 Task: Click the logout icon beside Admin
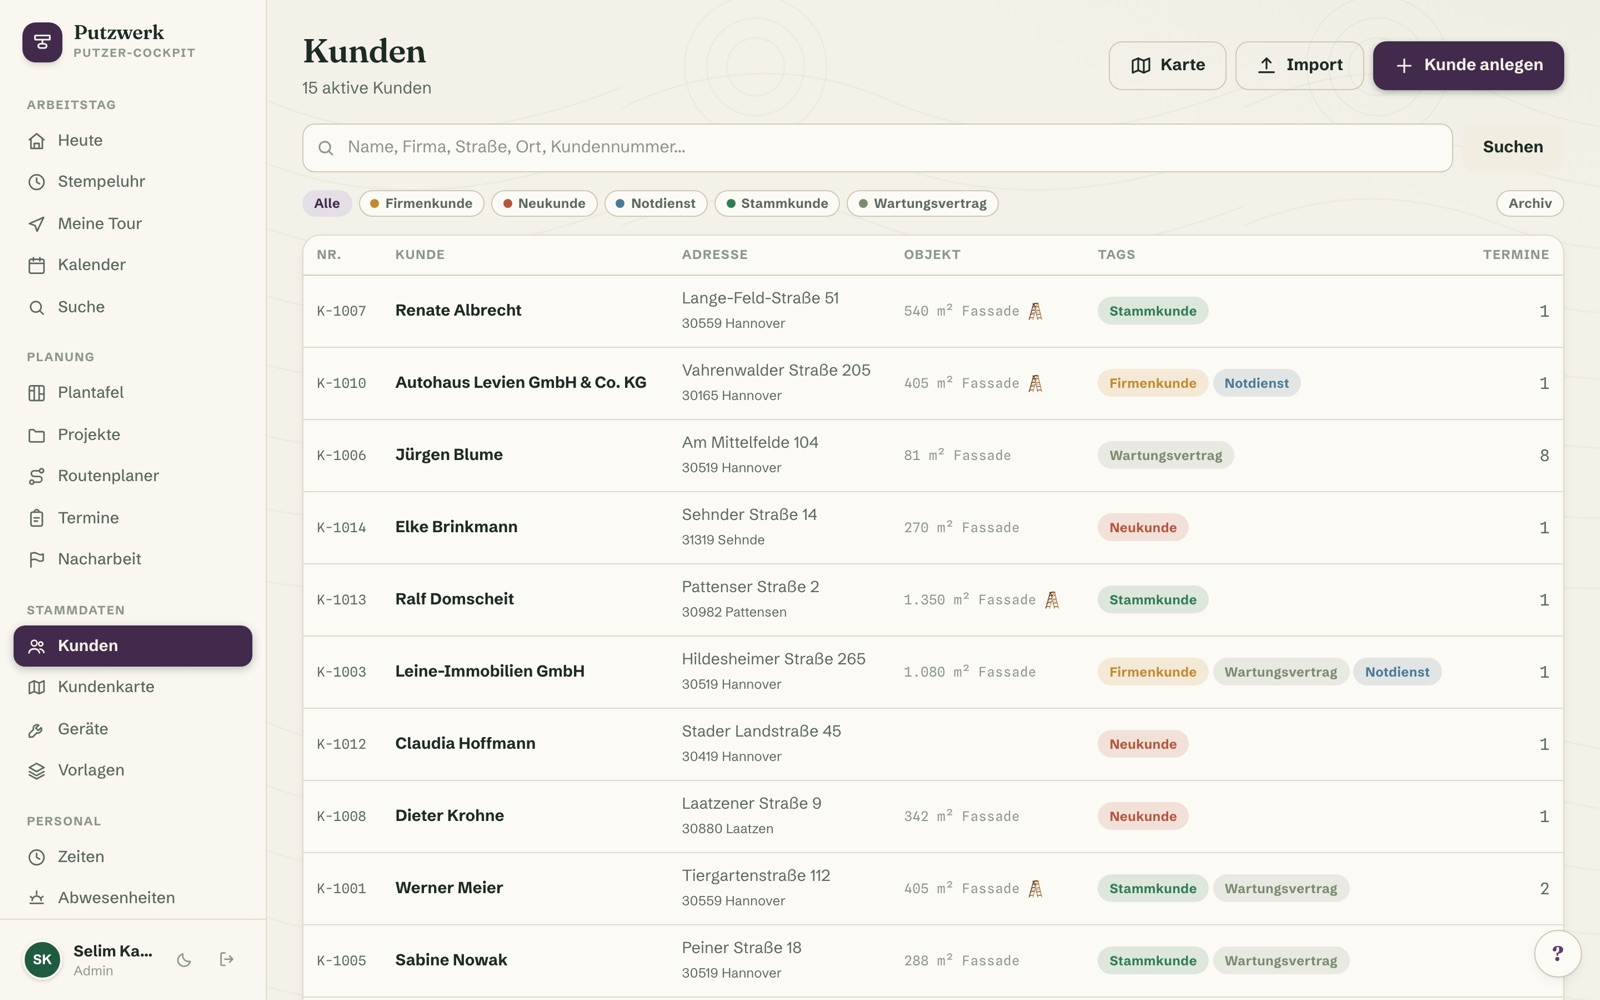(x=227, y=960)
